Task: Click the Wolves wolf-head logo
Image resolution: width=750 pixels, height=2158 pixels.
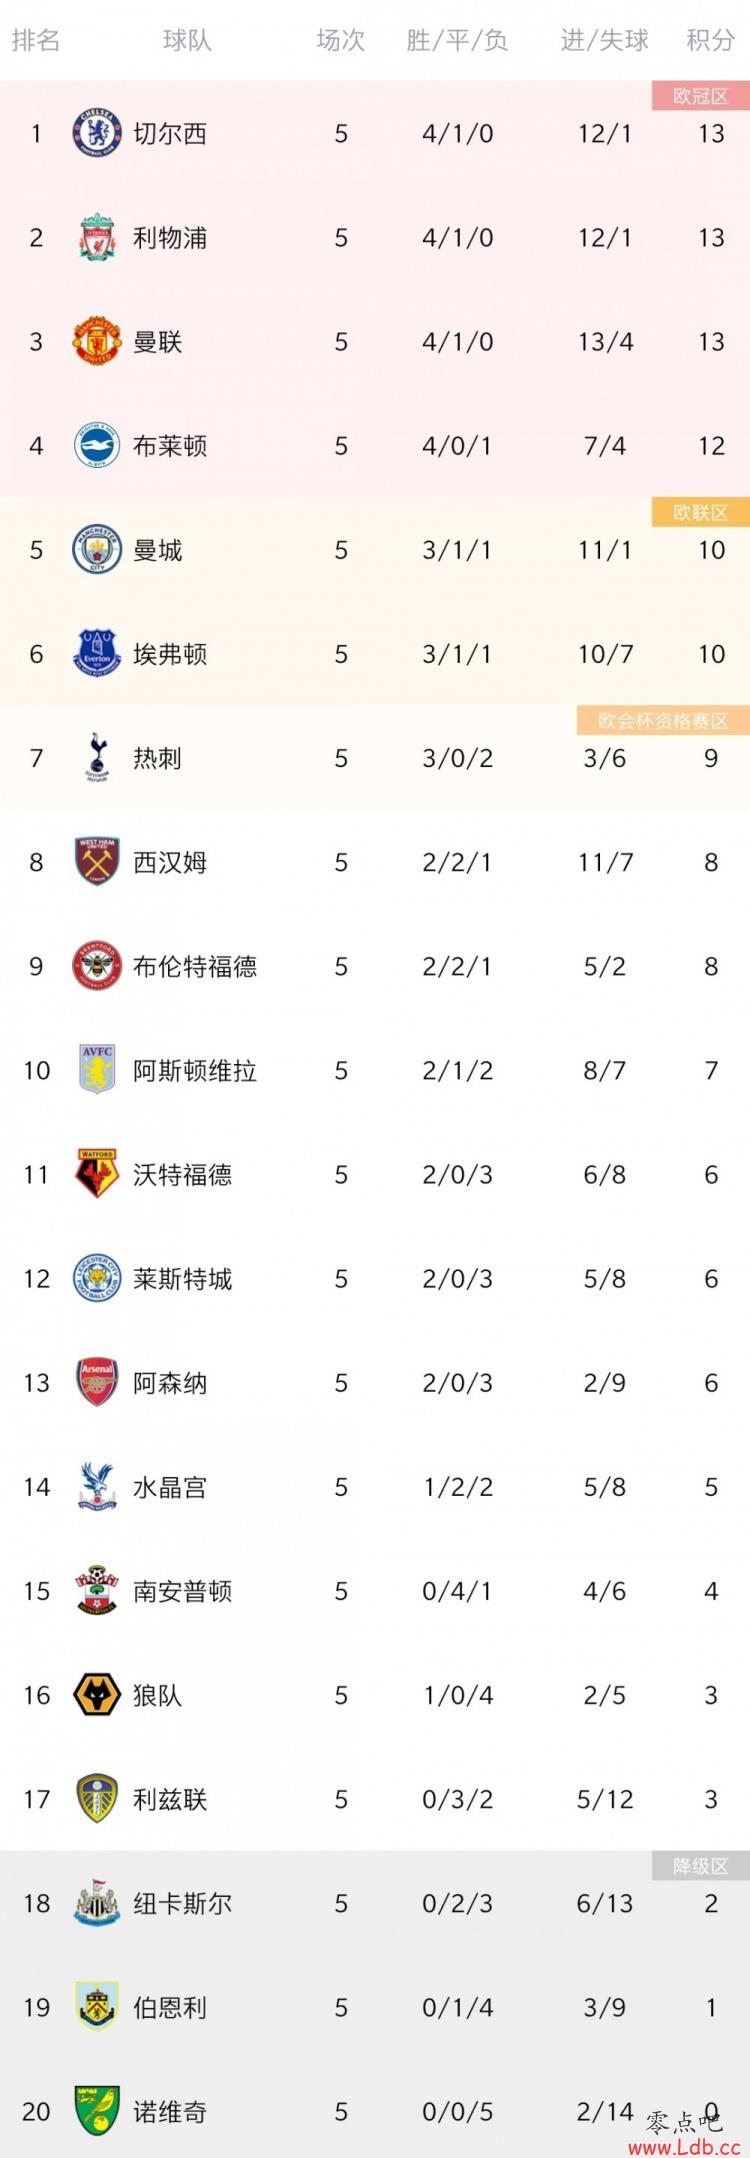Action: coord(97,1694)
